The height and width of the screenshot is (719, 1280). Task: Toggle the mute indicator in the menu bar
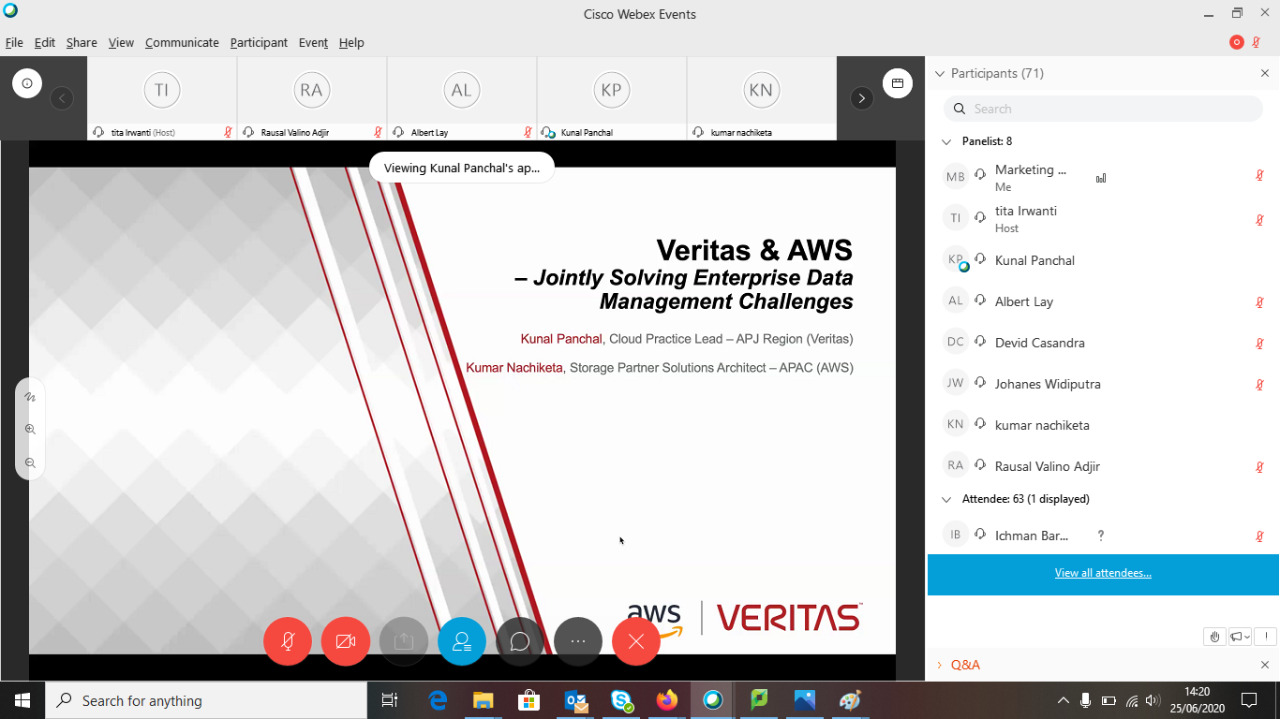1256,42
